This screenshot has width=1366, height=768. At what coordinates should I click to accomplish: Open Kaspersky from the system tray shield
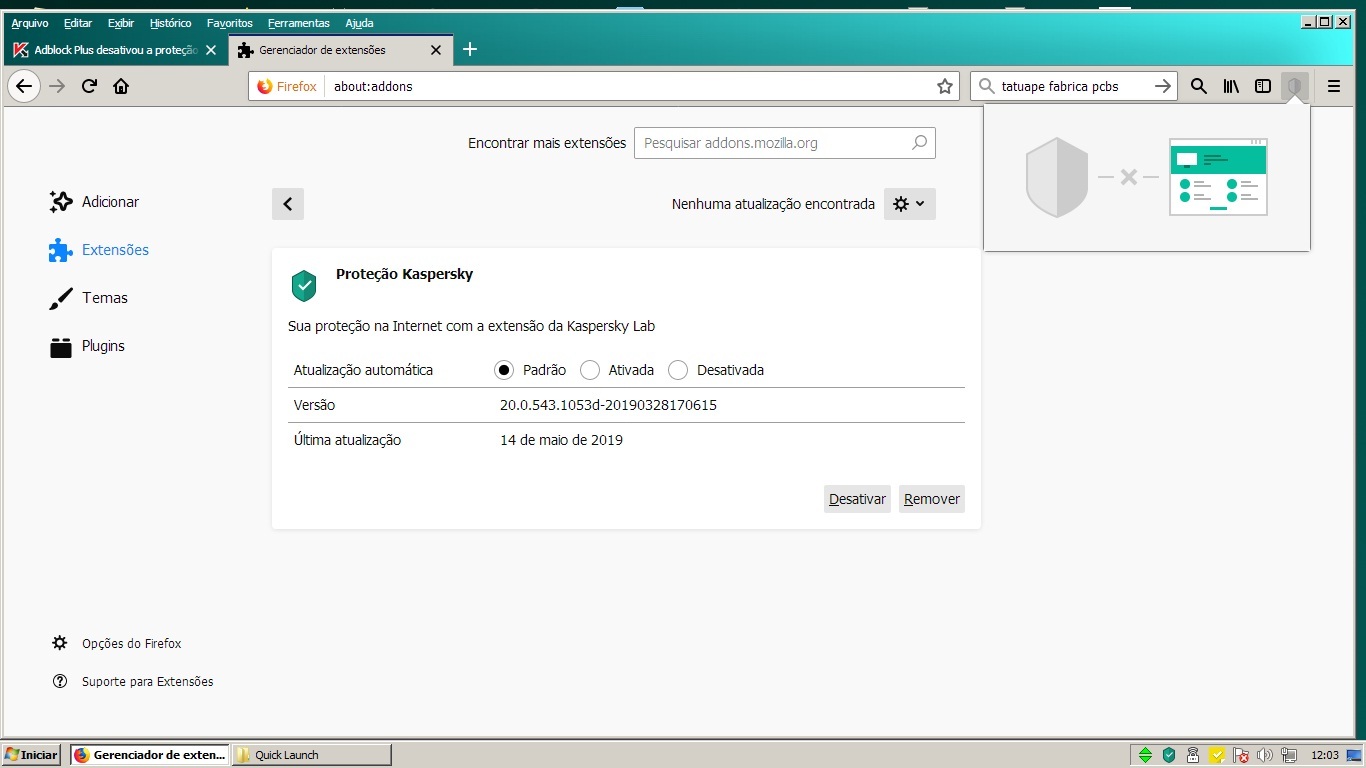[x=1169, y=755]
